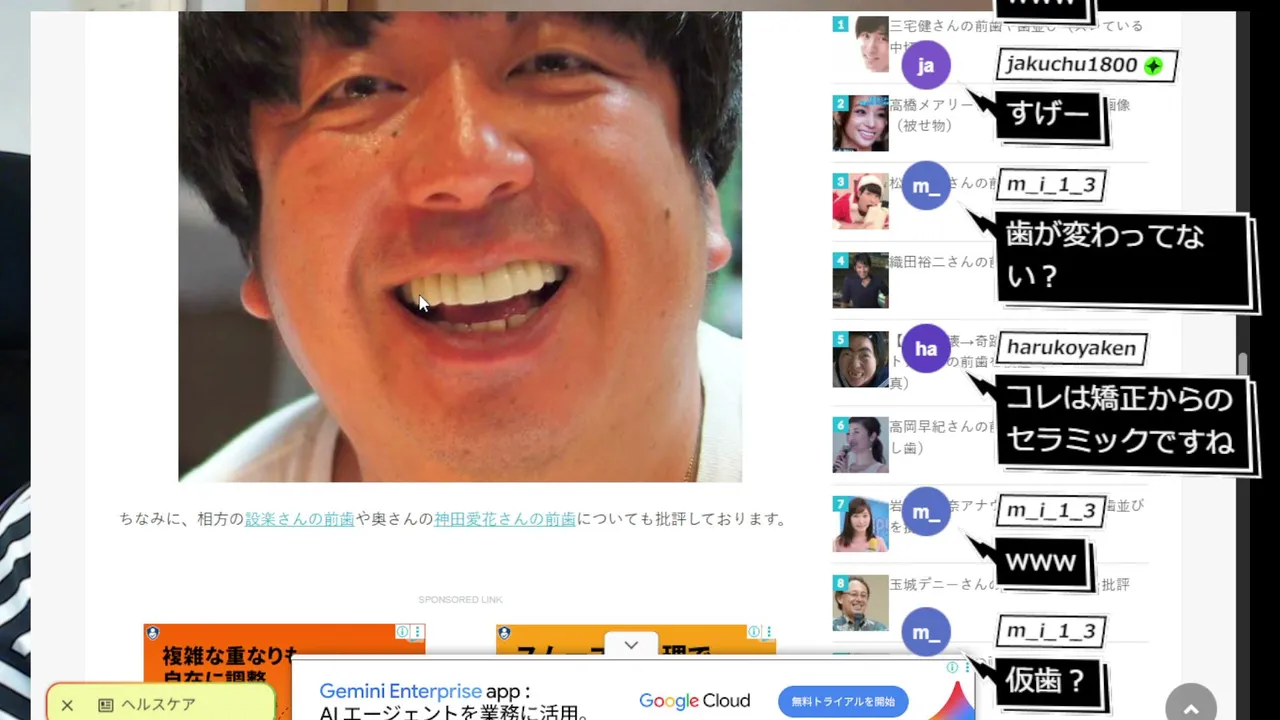Viewport: 1280px width, 720px height.
Task: Click the Gemini Enterprise app ad headline
Action: [424, 691]
